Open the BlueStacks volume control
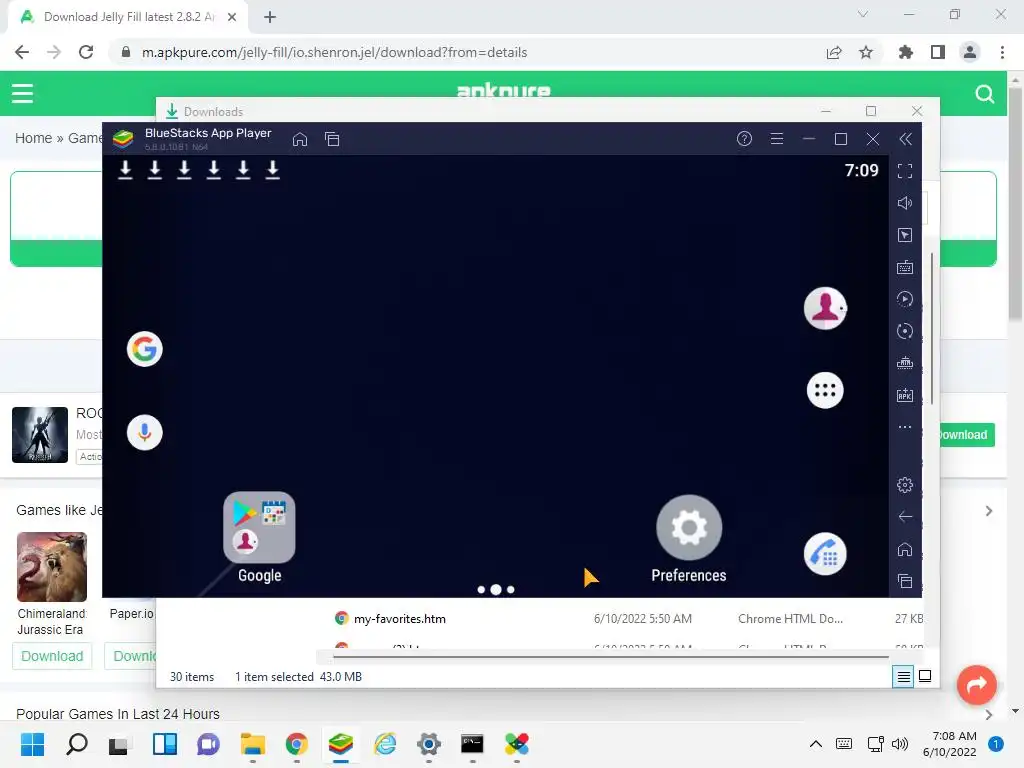This screenshot has height=768, width=1024. tap(904, 203)
